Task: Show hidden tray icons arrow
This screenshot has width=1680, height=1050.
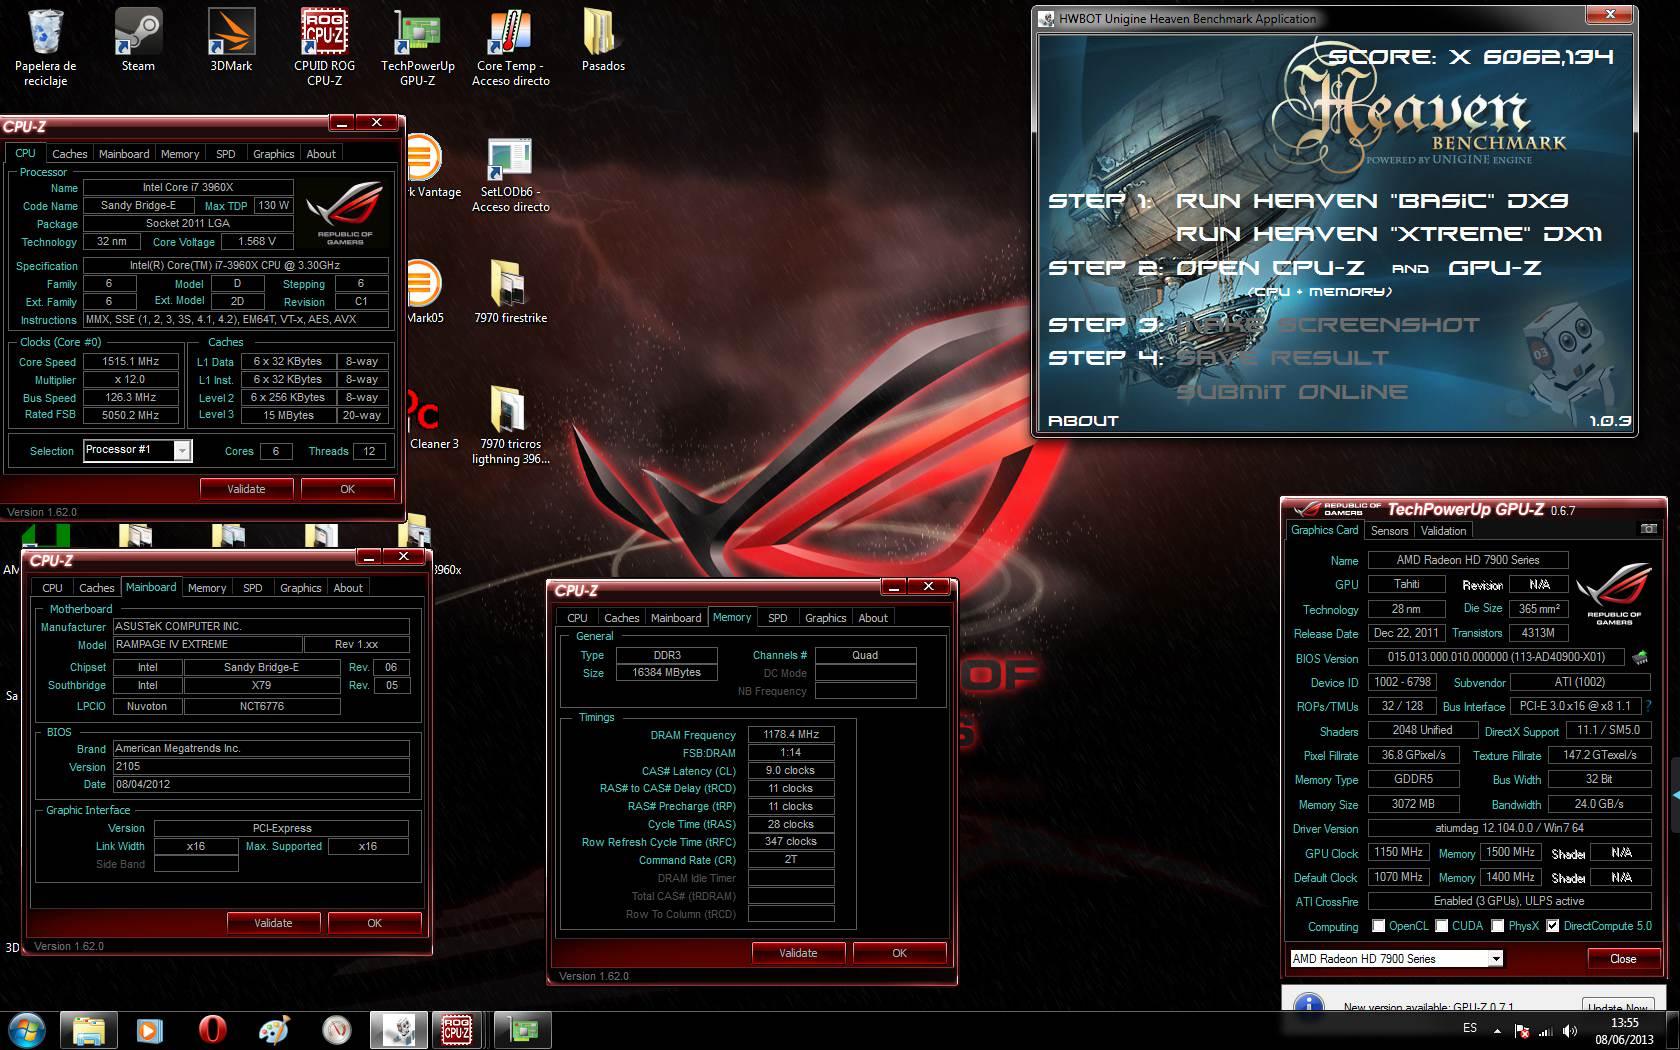Action: tap(1497, 1030)
